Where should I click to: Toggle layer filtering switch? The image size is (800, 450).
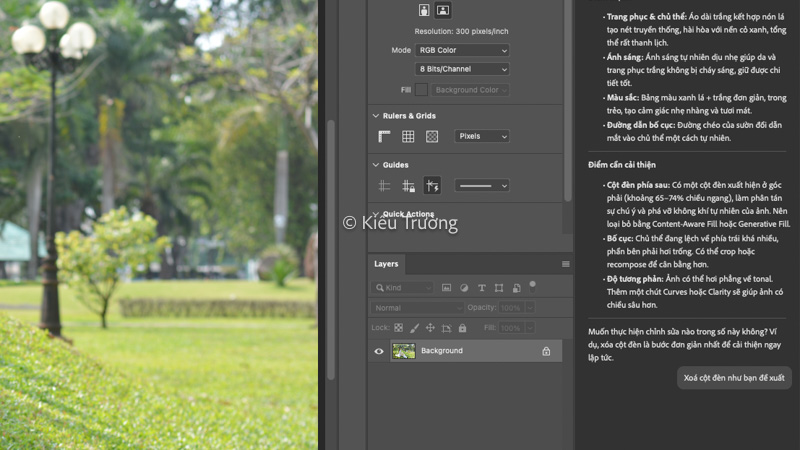(533, 287)
